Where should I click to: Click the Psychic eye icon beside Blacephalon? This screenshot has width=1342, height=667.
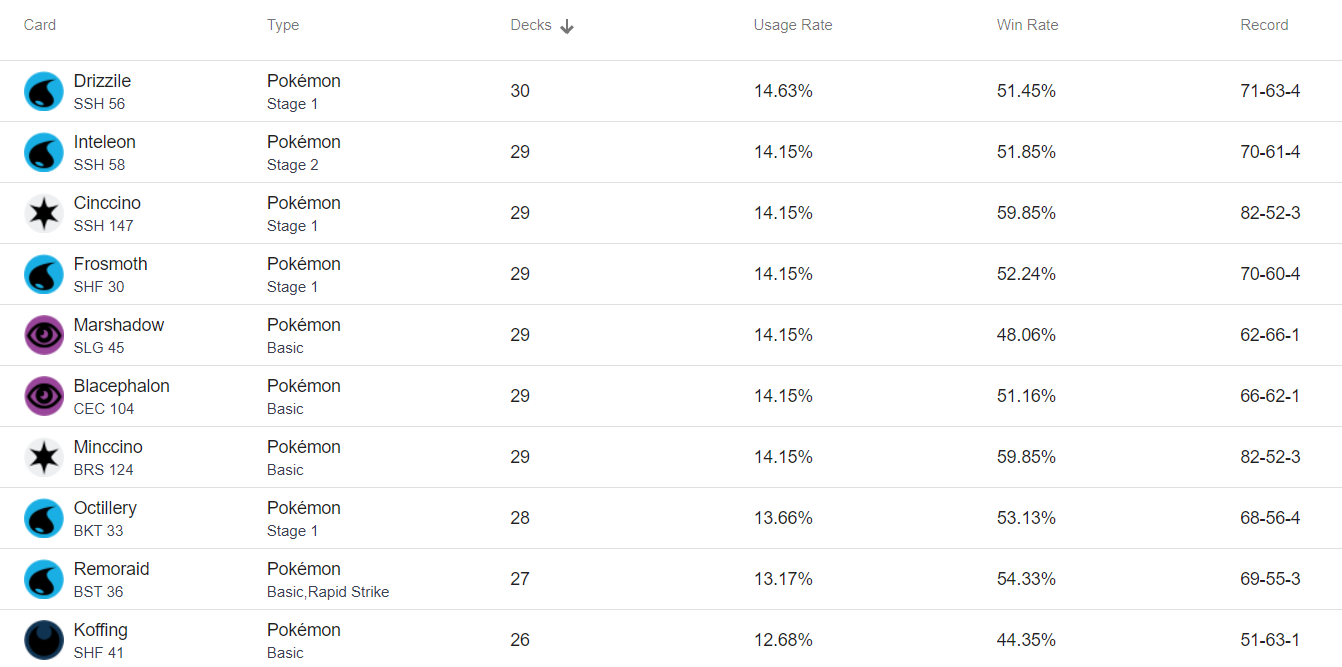44,396
